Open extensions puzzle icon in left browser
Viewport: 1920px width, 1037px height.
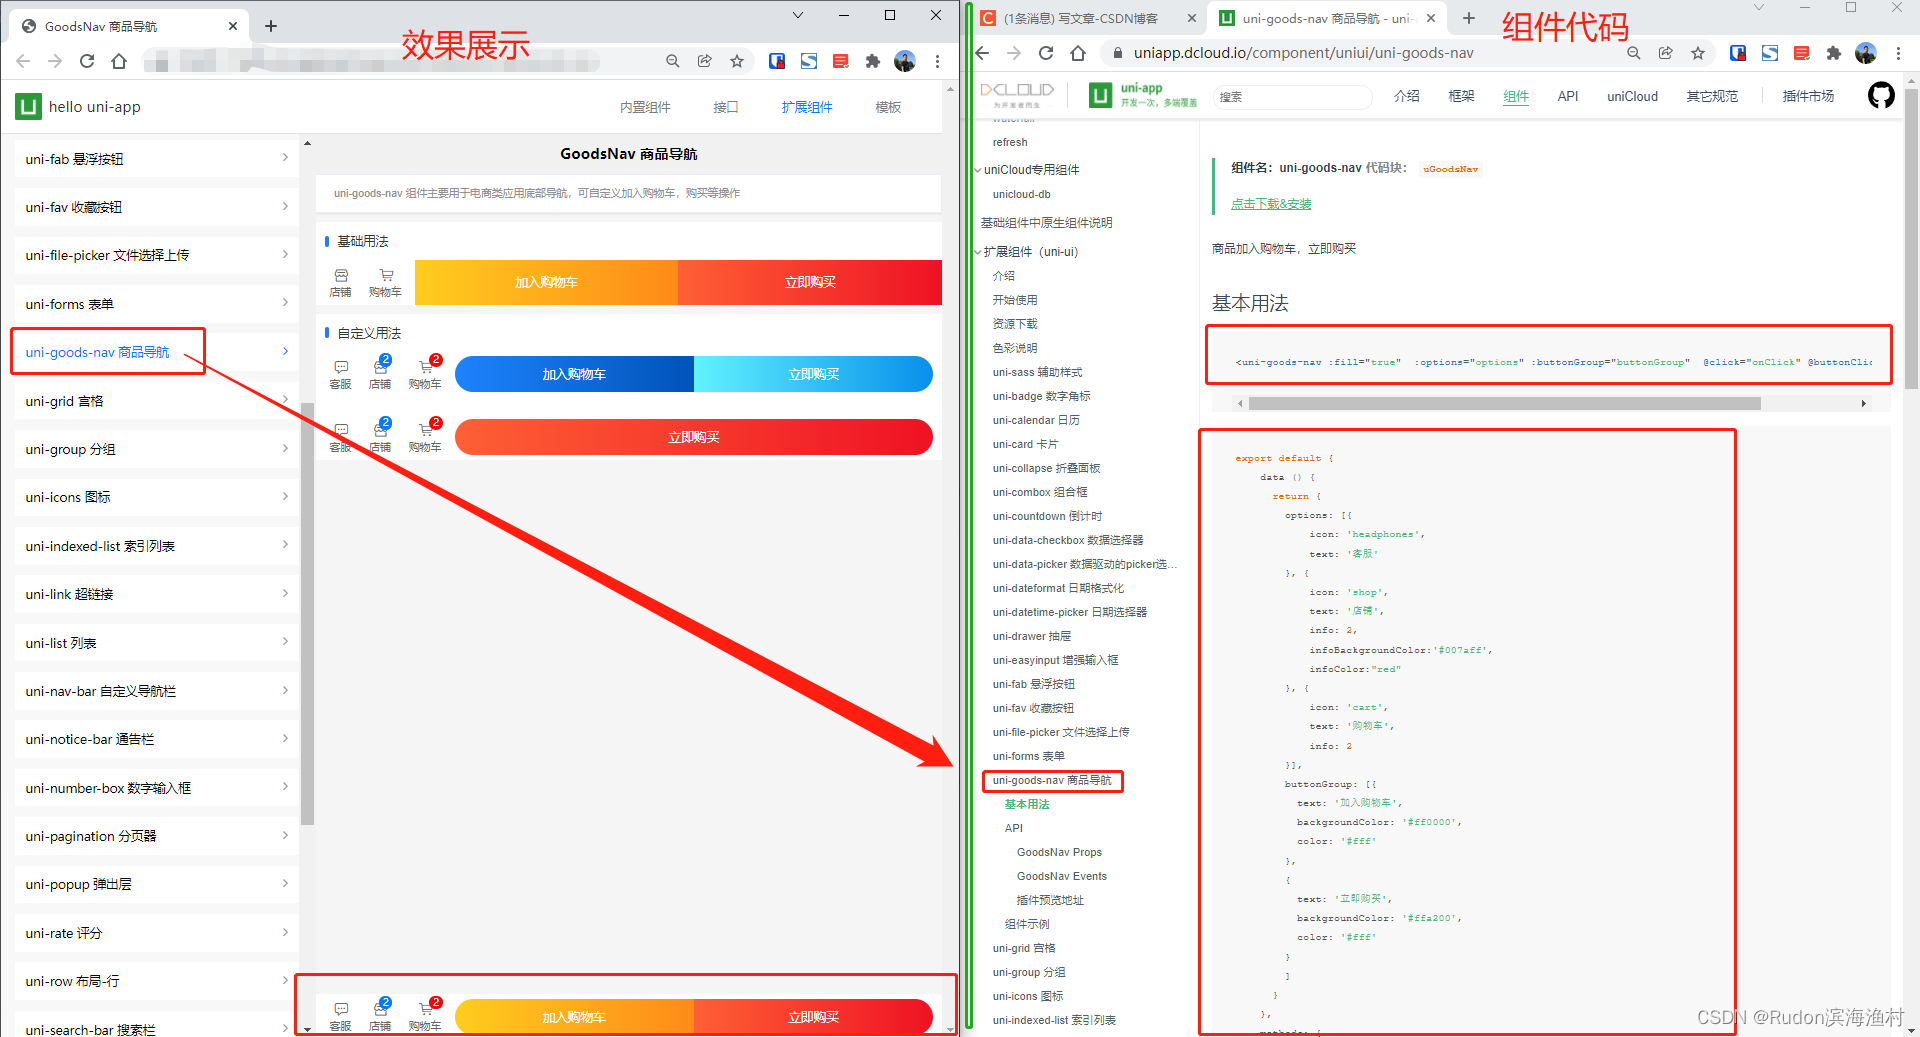[873, 61]
